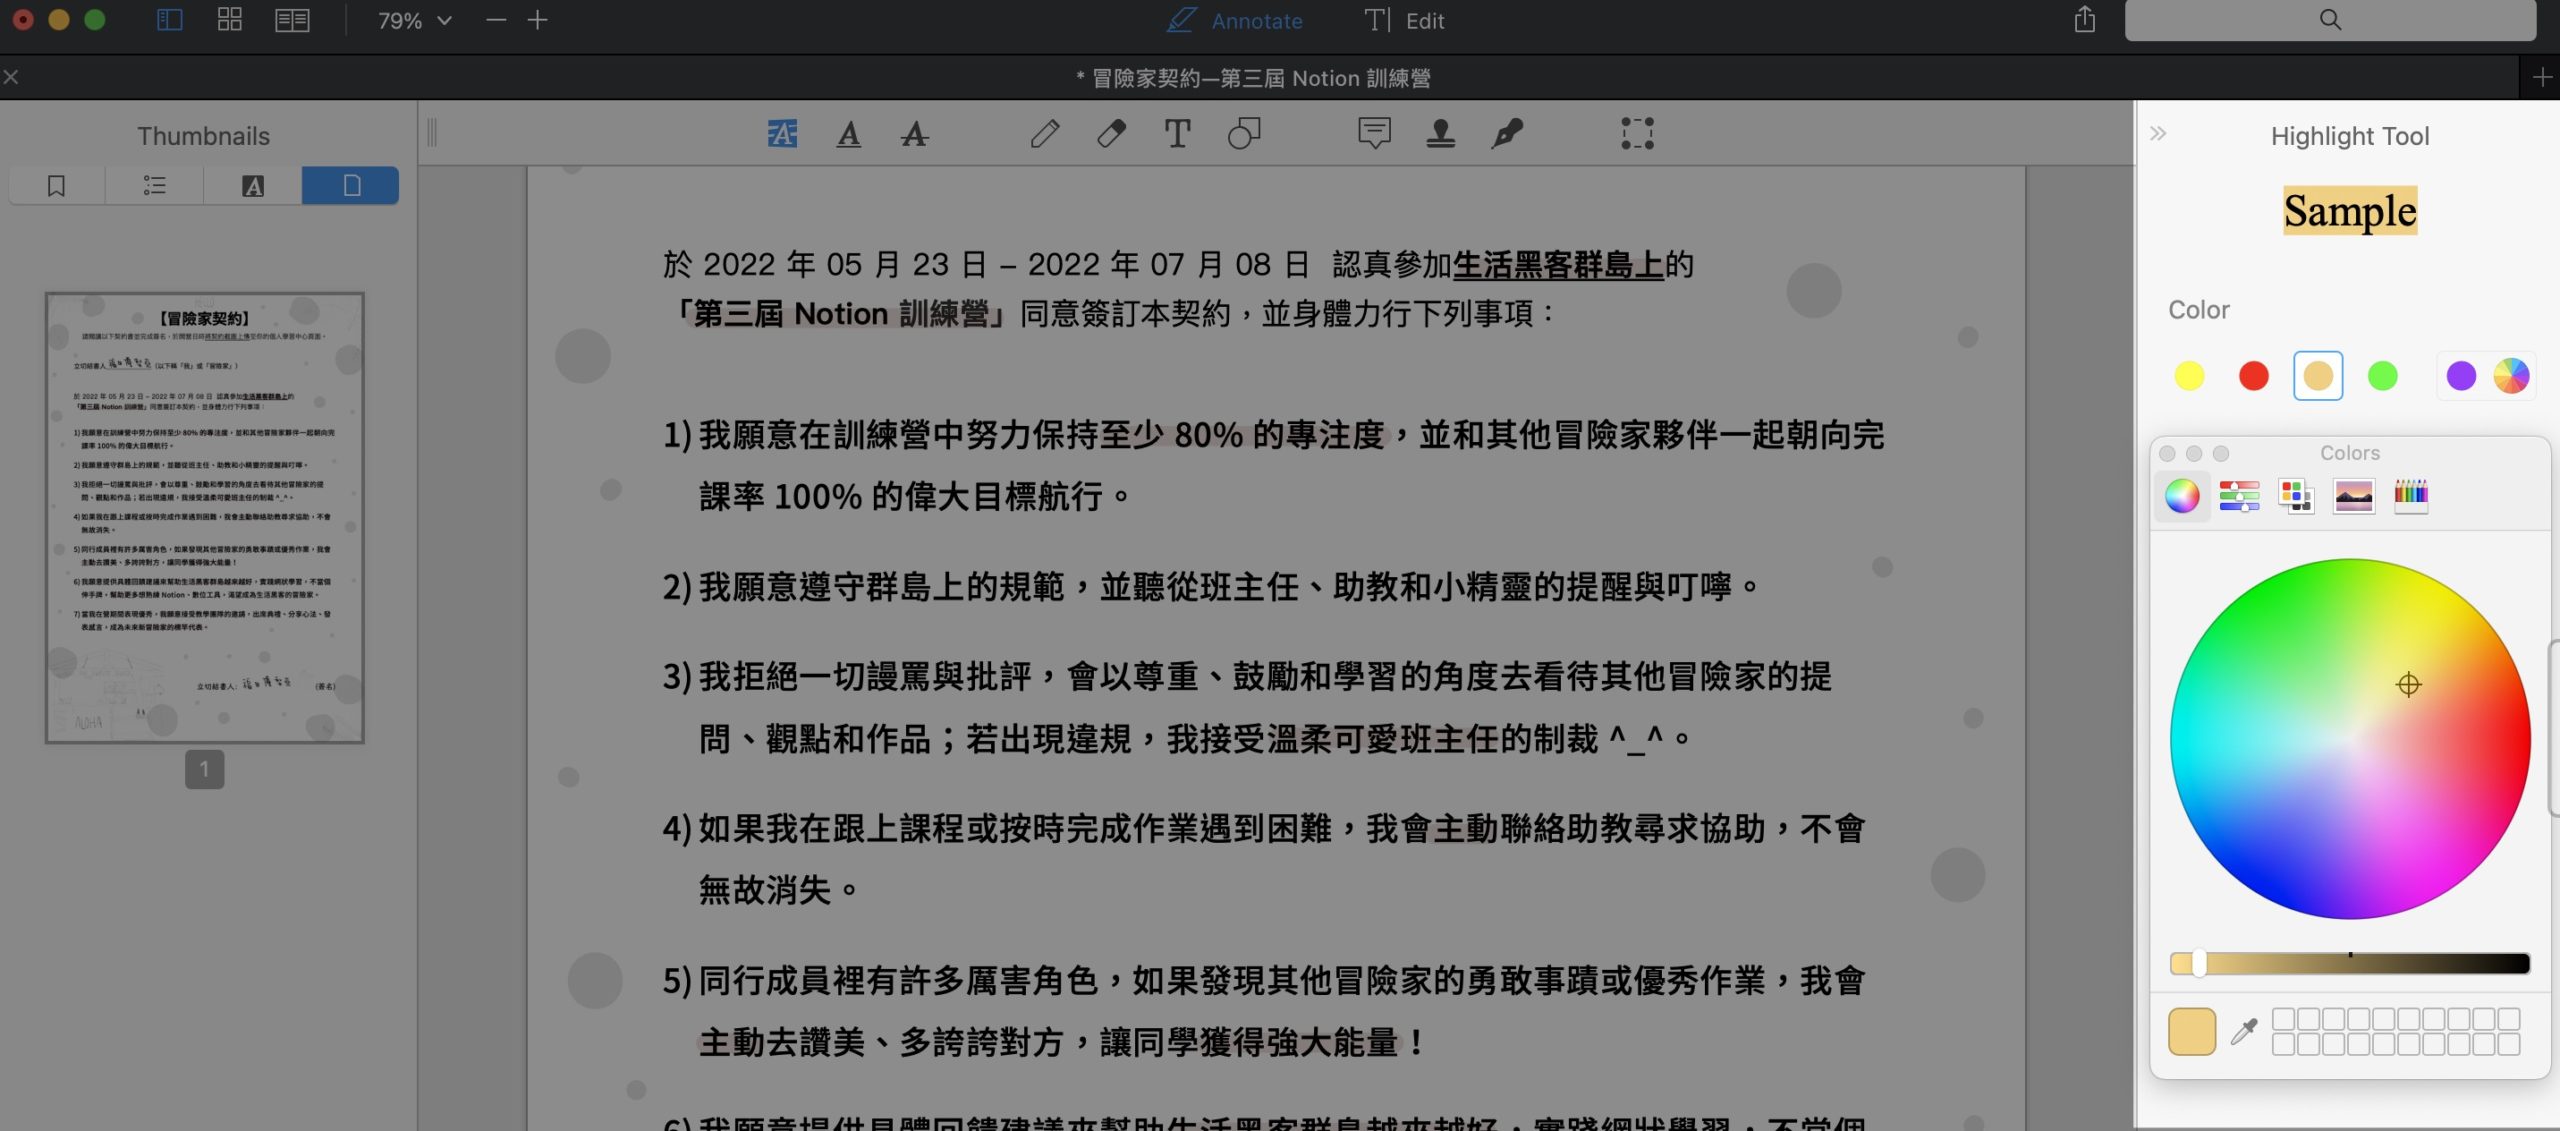Select the Stamp tool
The image size is (2560, 1131).
[x=1441, y=133]
